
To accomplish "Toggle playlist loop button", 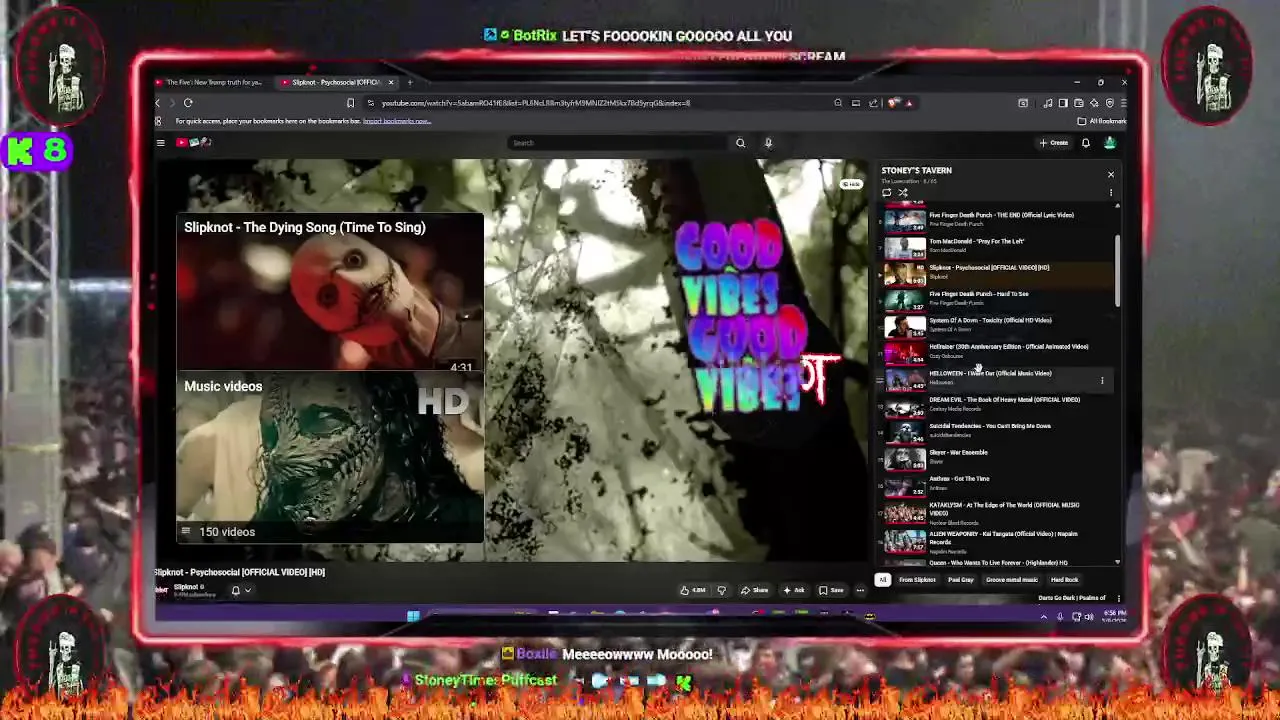I will (886, 193).
